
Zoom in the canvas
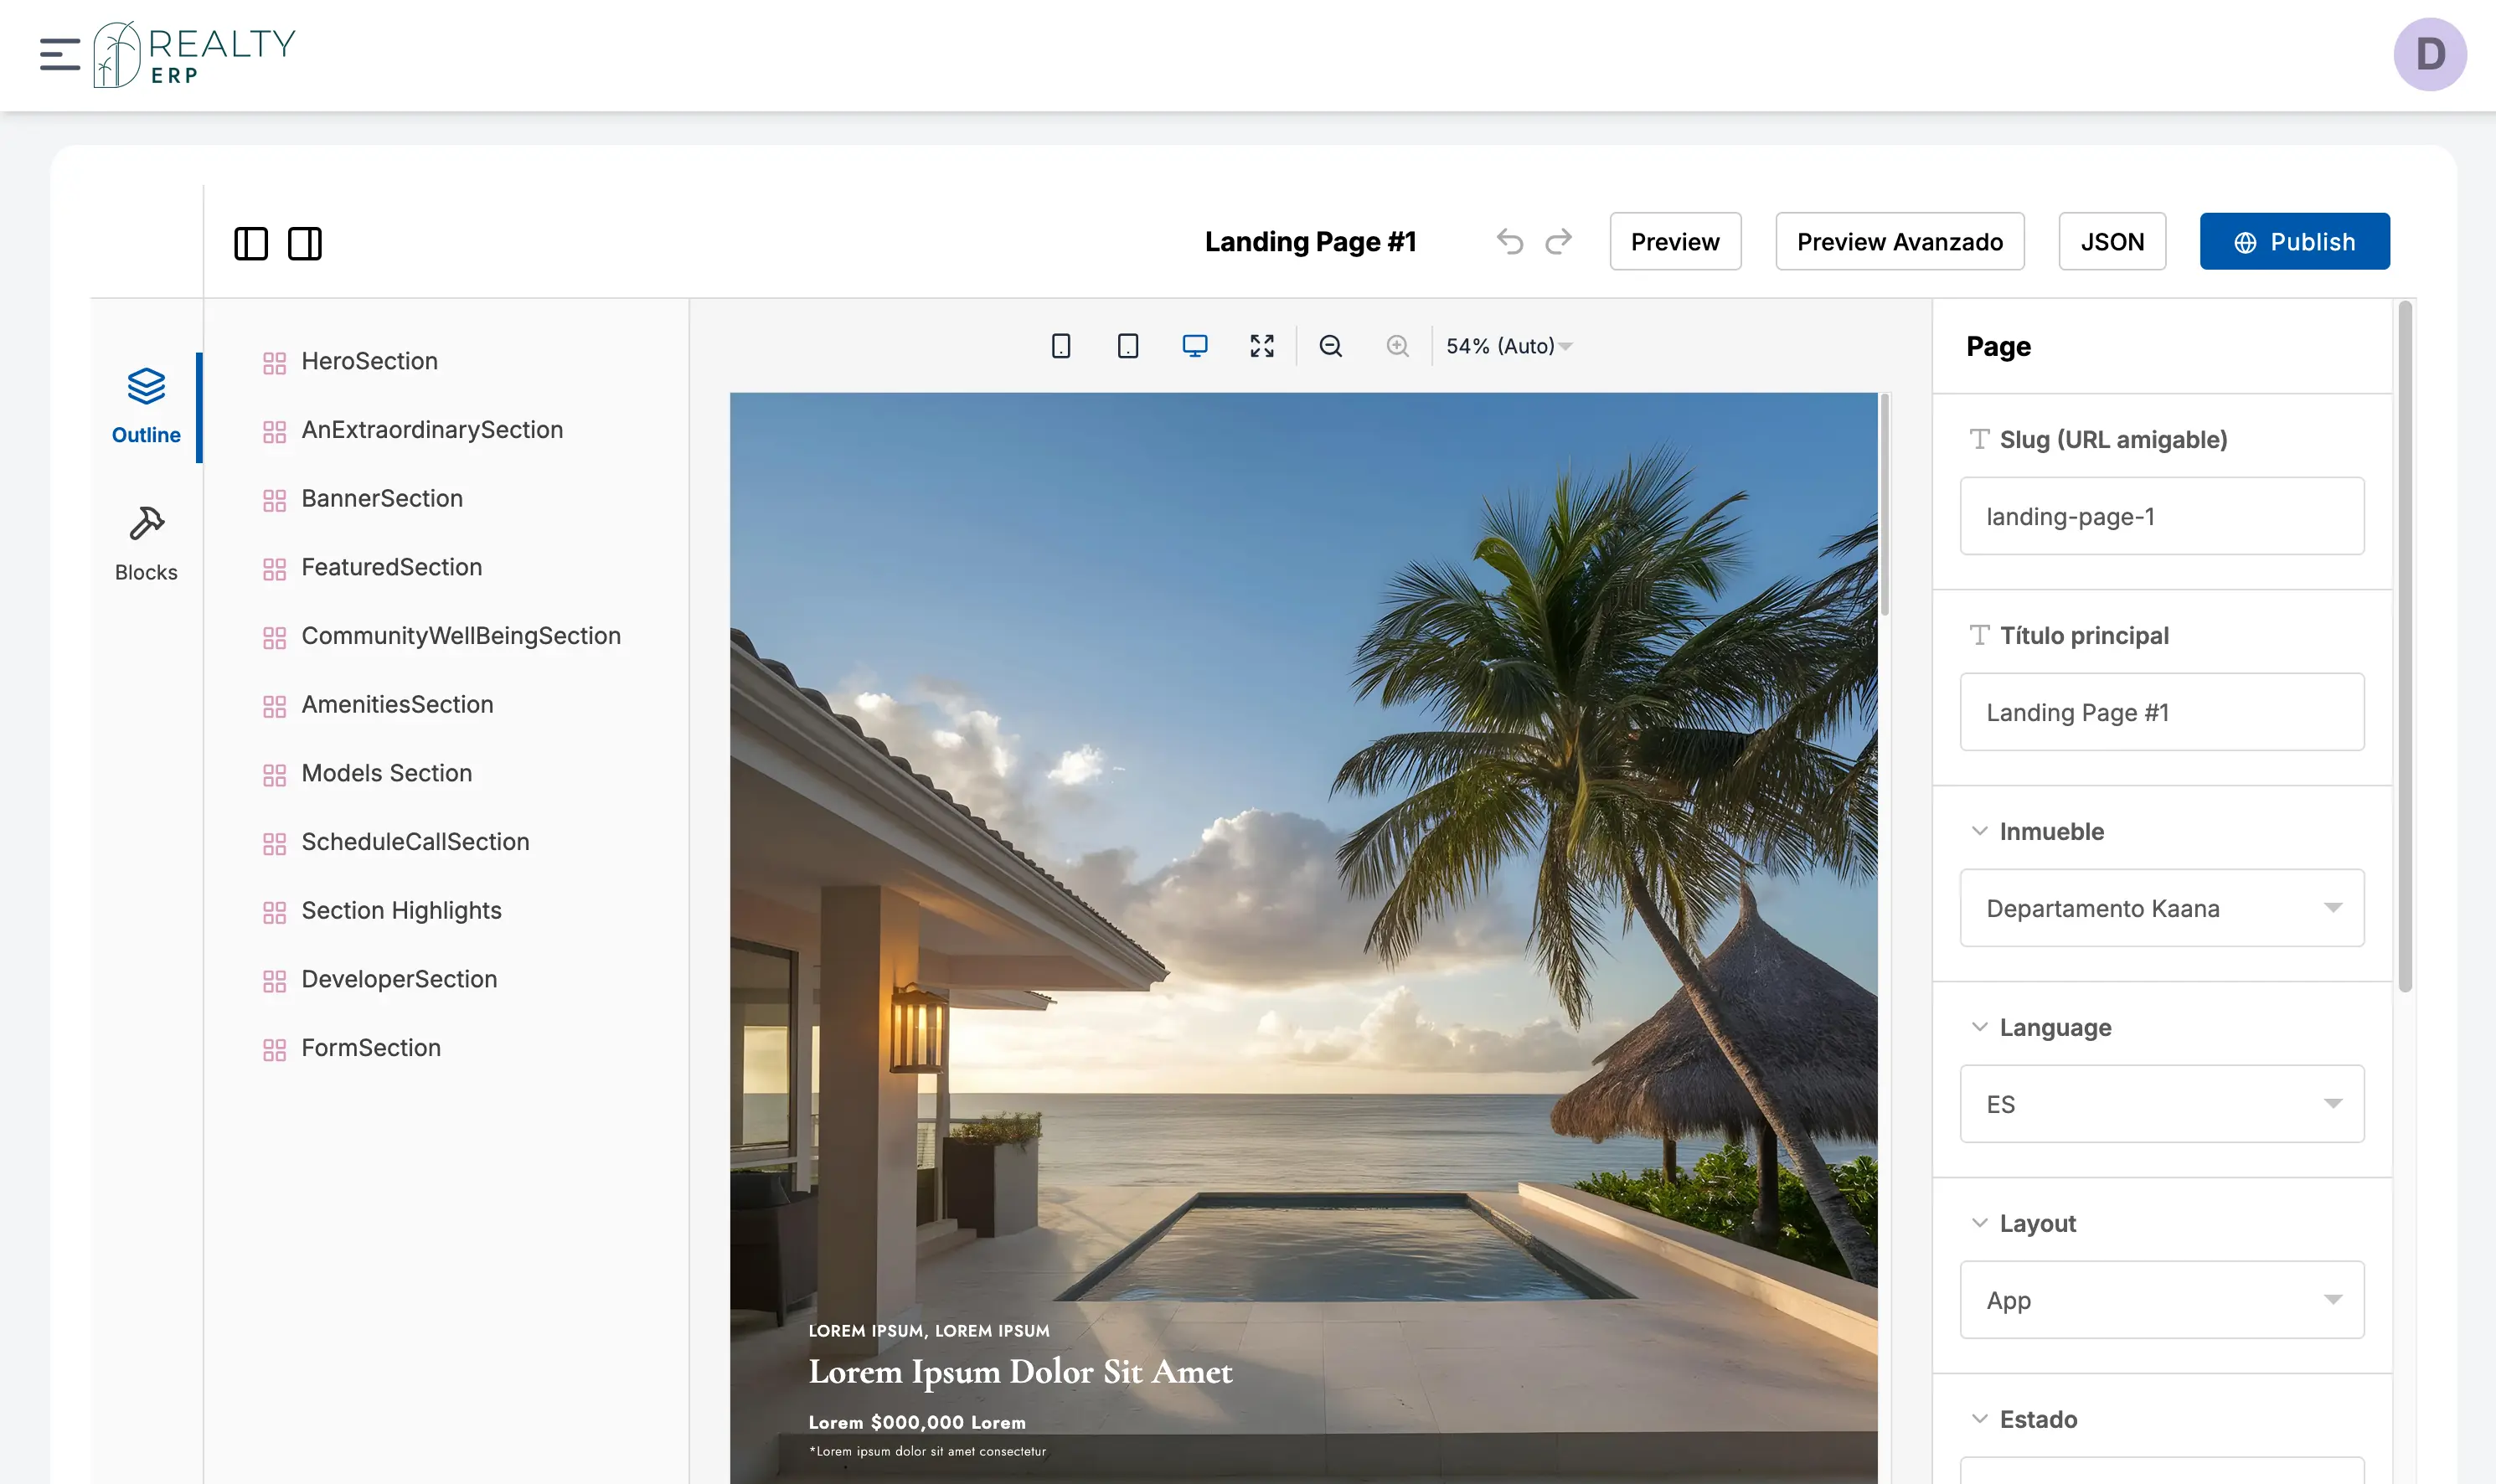point(1397,346)
